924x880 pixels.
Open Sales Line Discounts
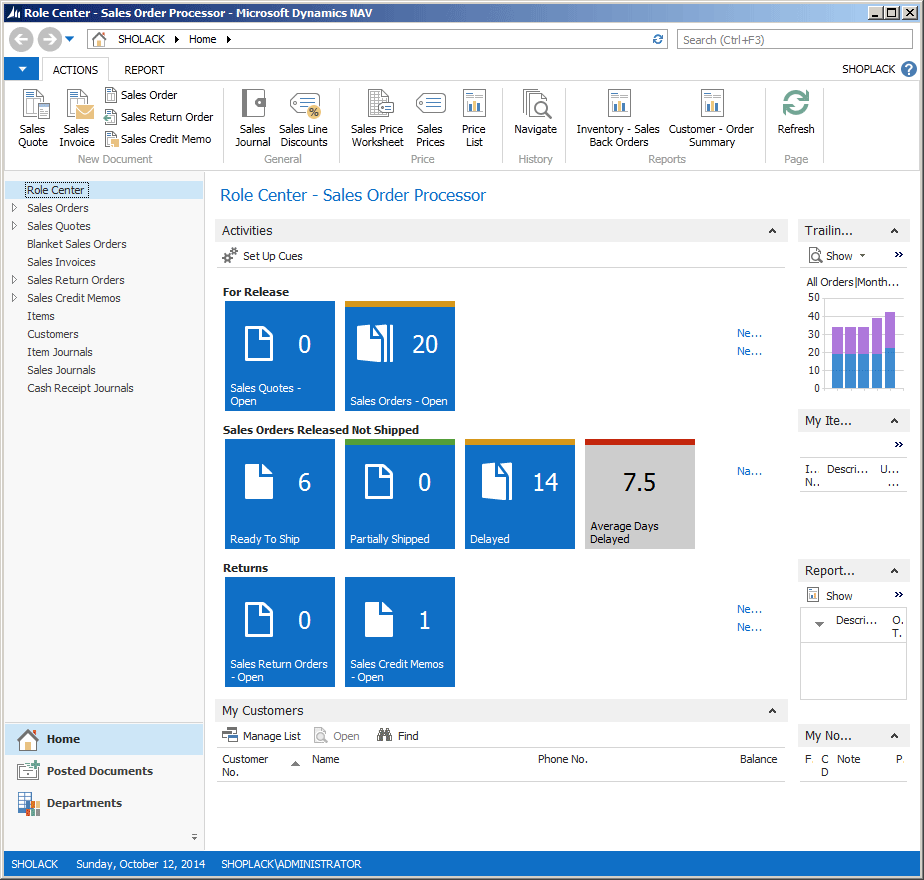coord(303,118)
